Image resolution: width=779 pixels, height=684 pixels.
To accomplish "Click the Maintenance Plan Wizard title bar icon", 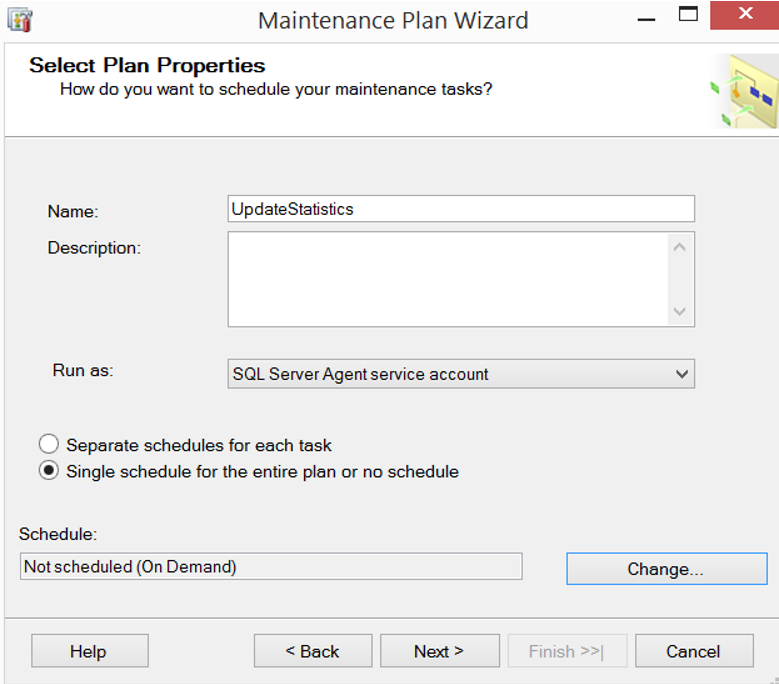I will tap(20, 20).
